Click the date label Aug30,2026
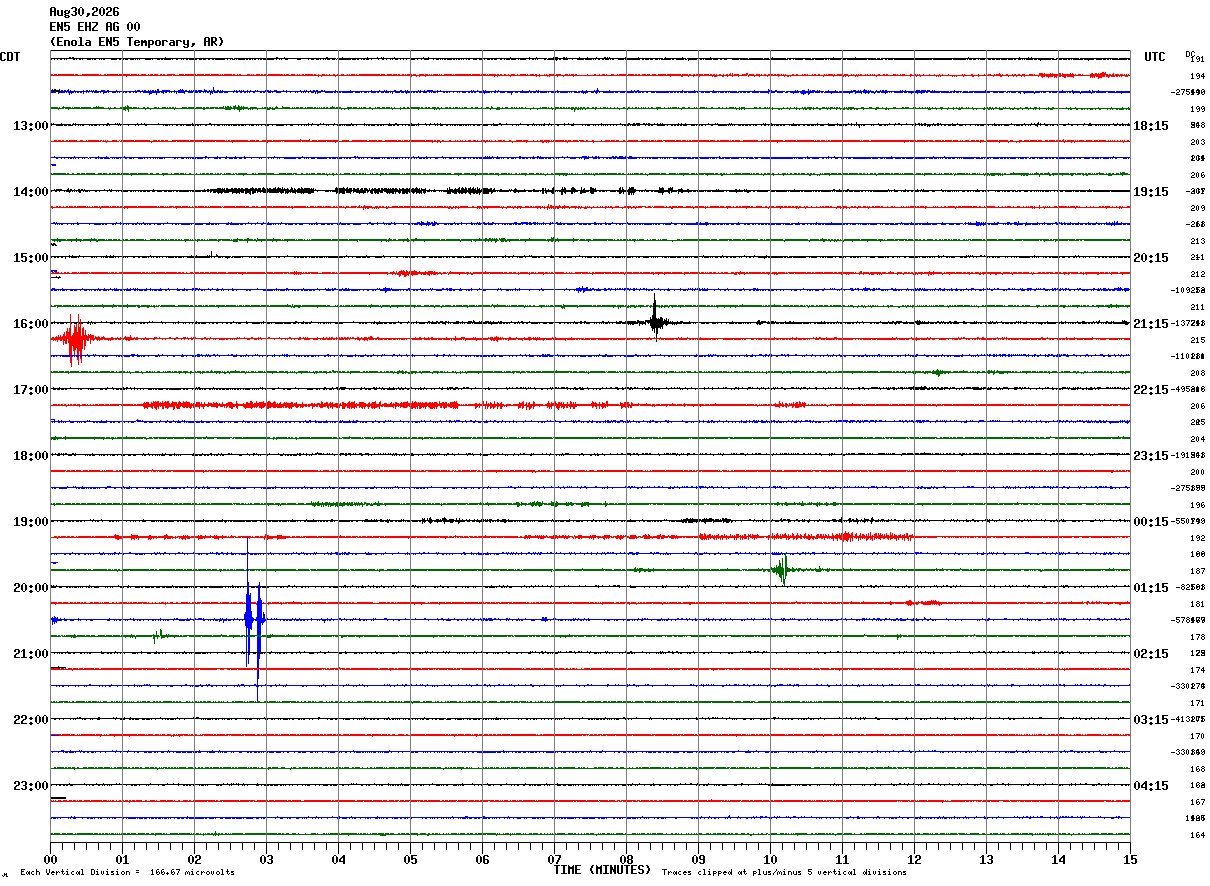Screen dimensions: 1210x886 click(84, 12)
